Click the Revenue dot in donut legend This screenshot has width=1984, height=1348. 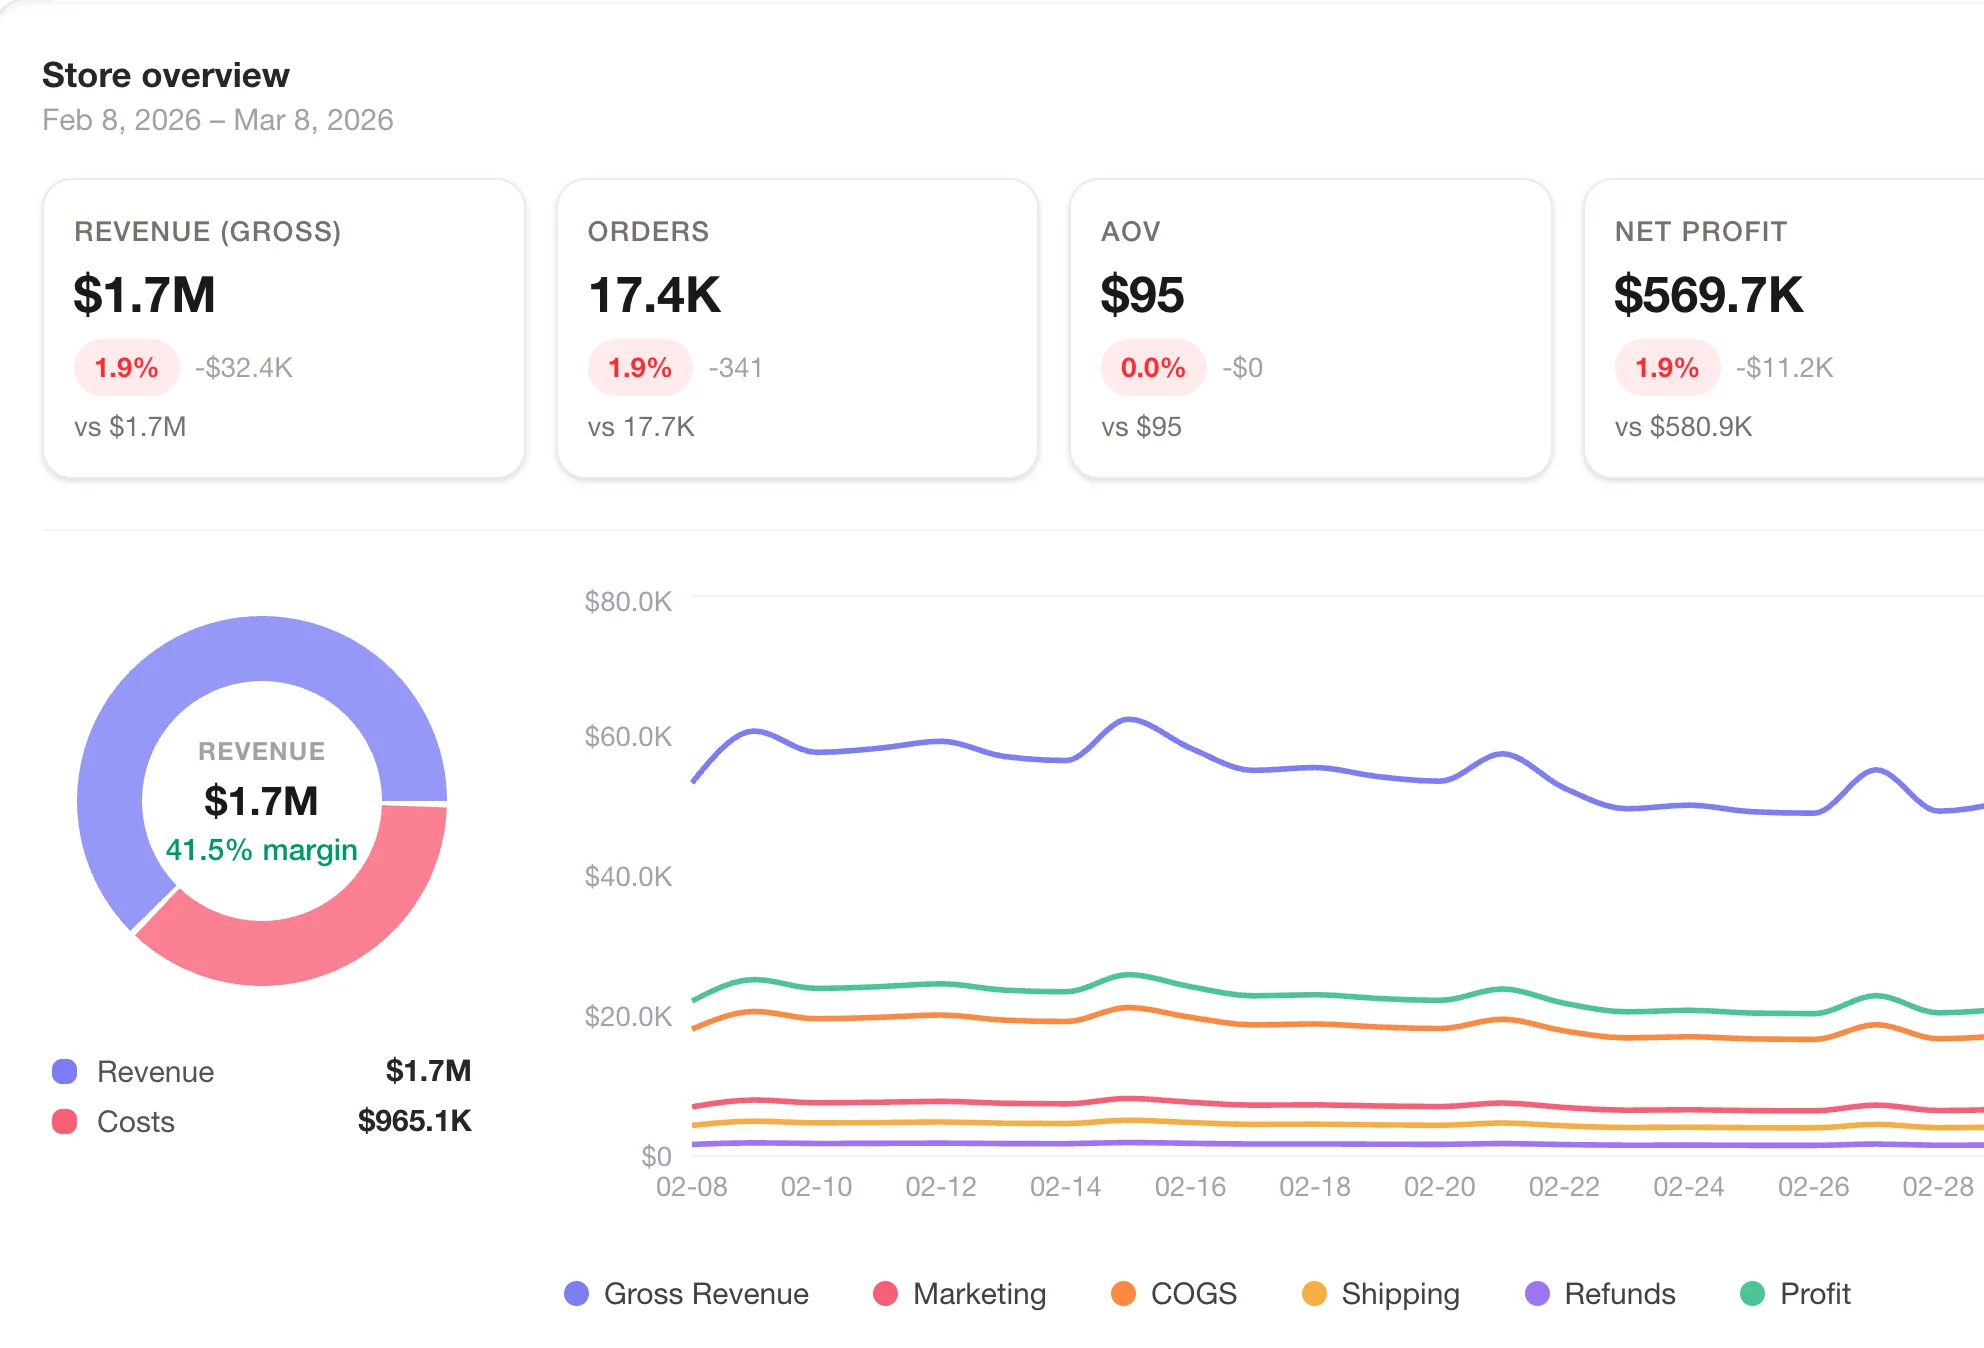click(x=65, y=1072)
